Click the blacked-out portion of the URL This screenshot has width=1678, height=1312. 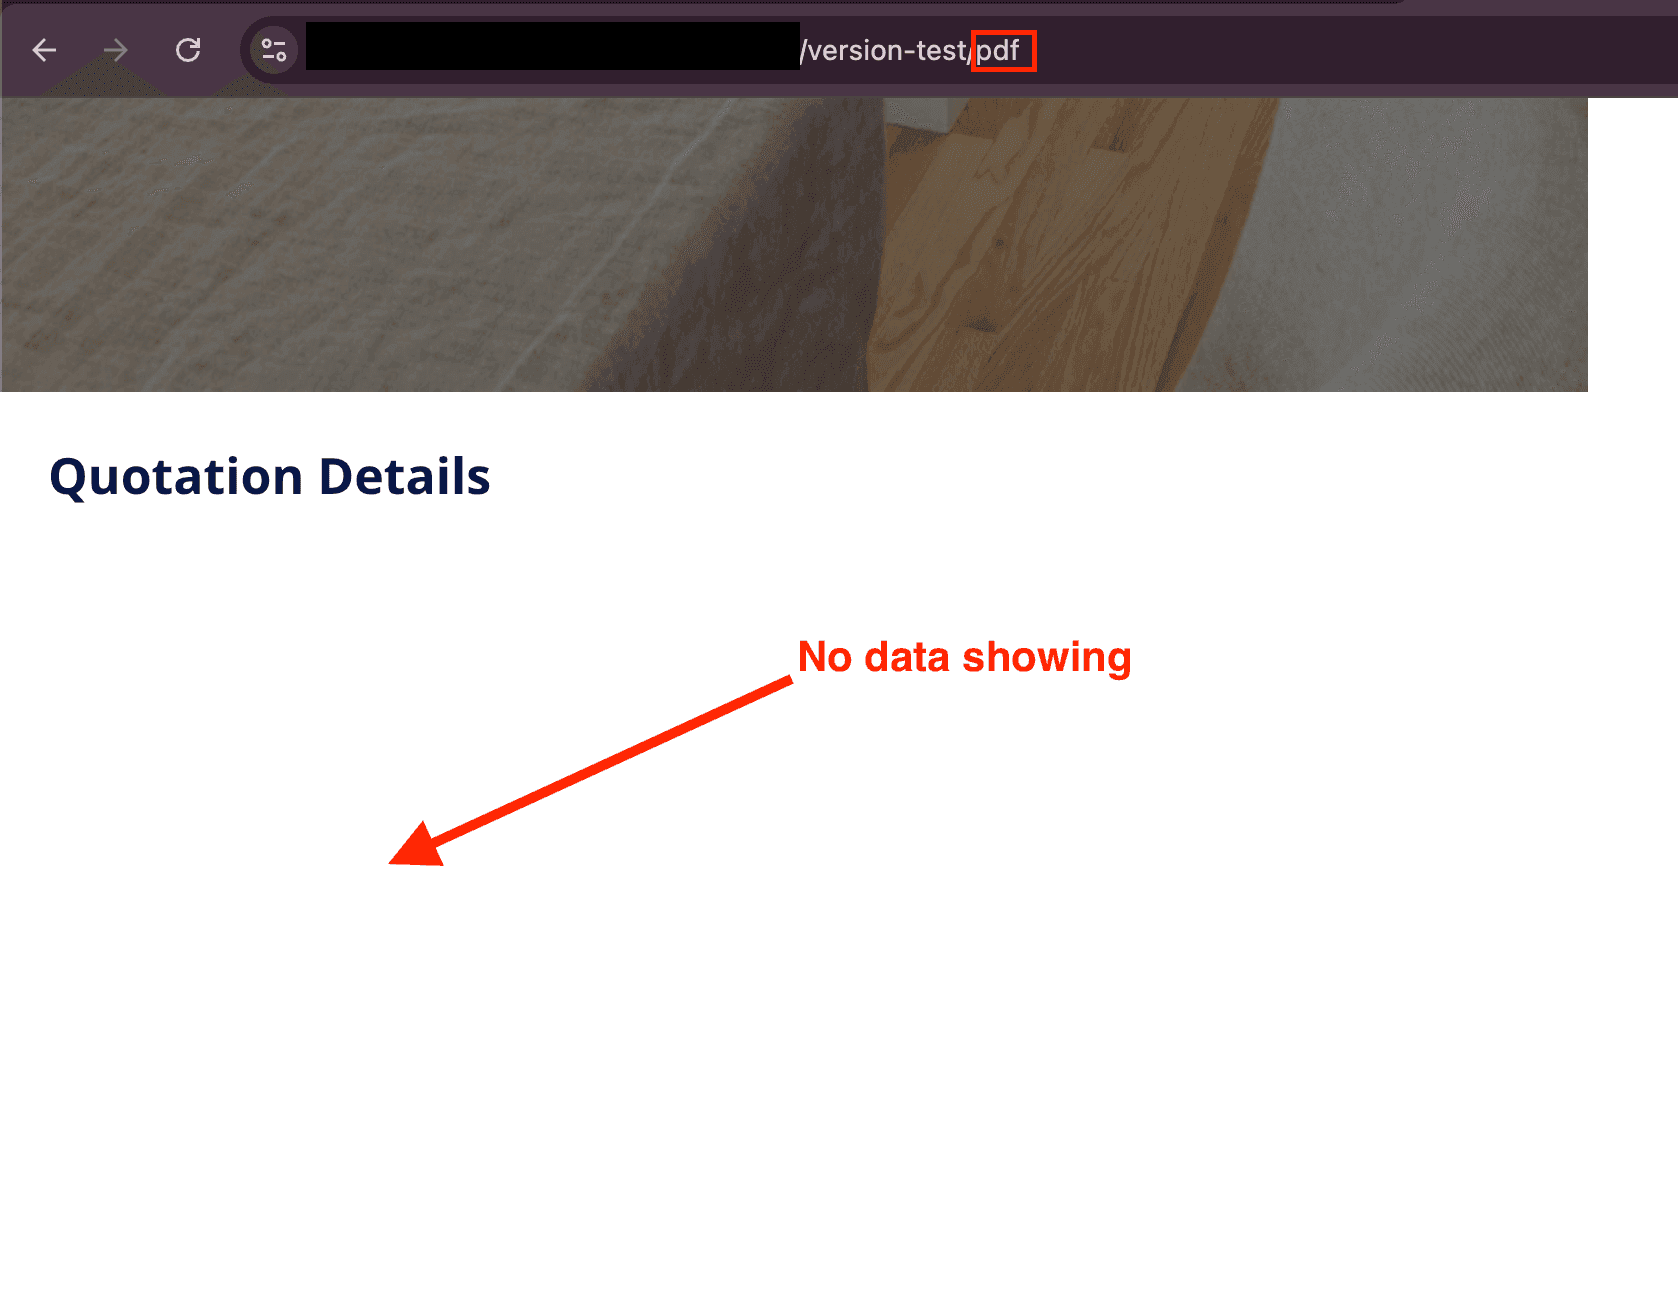(552, 47)
